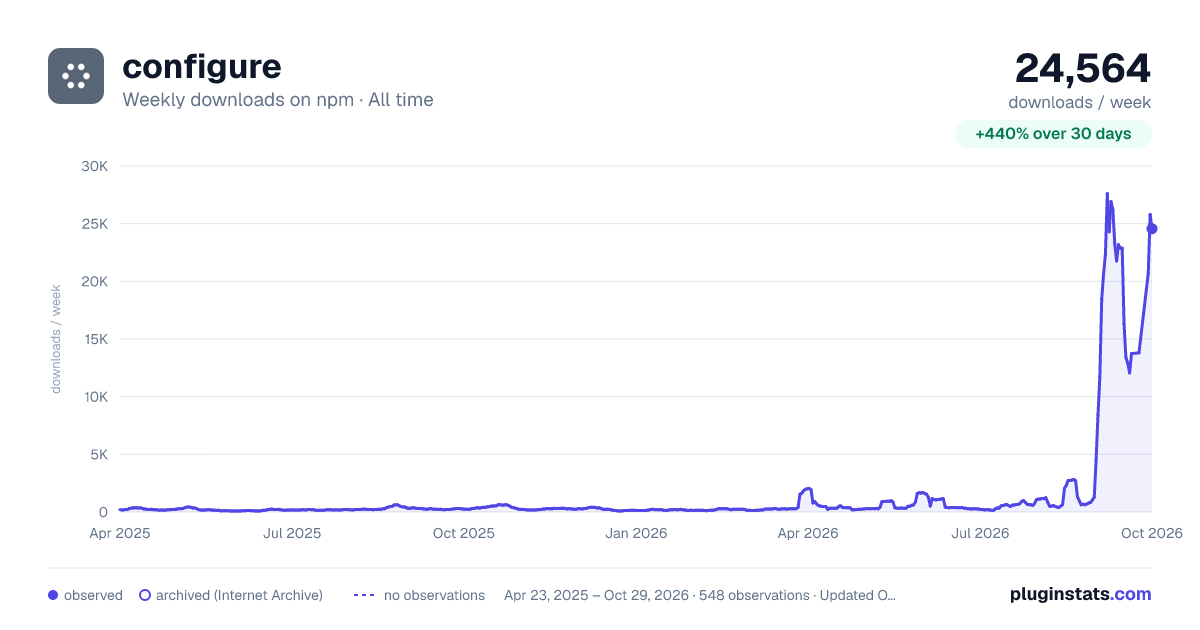The height and width of the screenshot is (630, 1200).
Task: Click the 15K y-axis label
Action: tap(94, 339)
